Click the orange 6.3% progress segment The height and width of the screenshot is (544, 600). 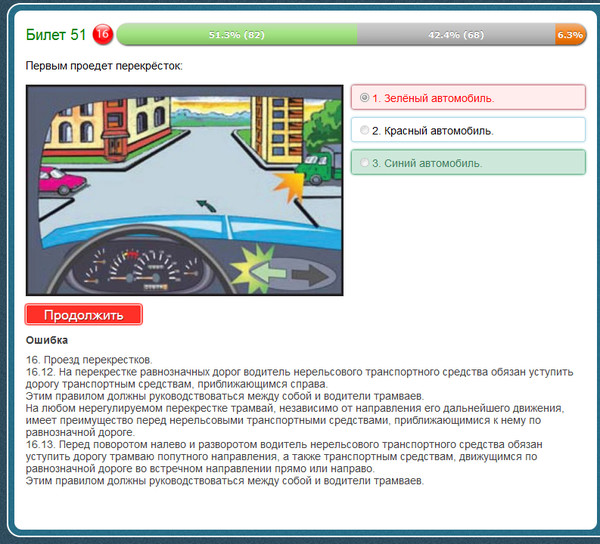click(x=569, y=35)
